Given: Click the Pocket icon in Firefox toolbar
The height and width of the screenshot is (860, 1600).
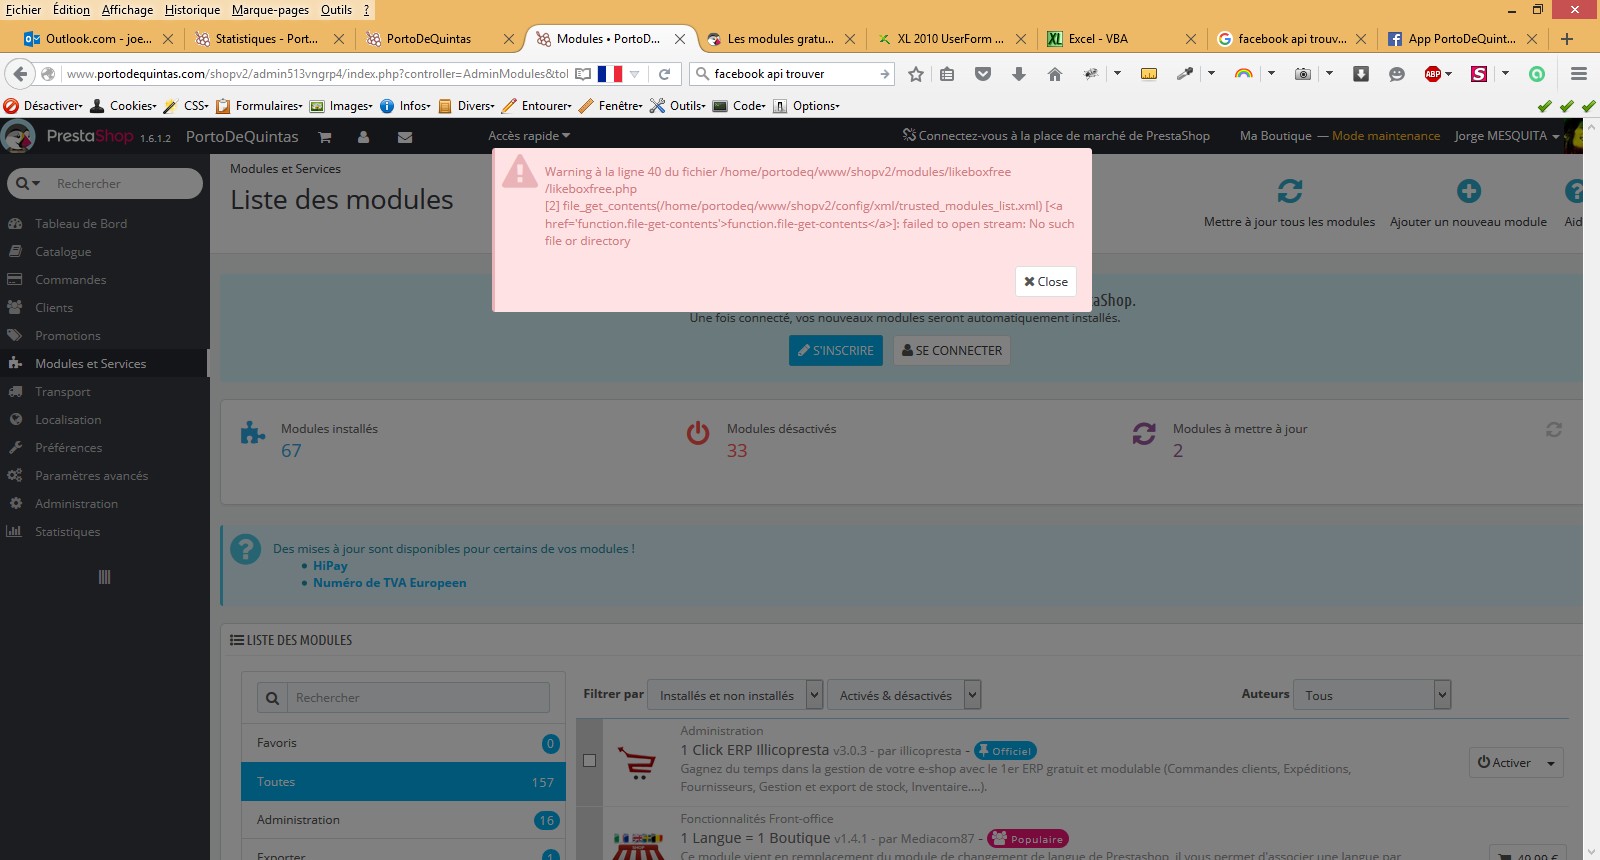Looking at the screenshot, I should [x=983, y=74].
